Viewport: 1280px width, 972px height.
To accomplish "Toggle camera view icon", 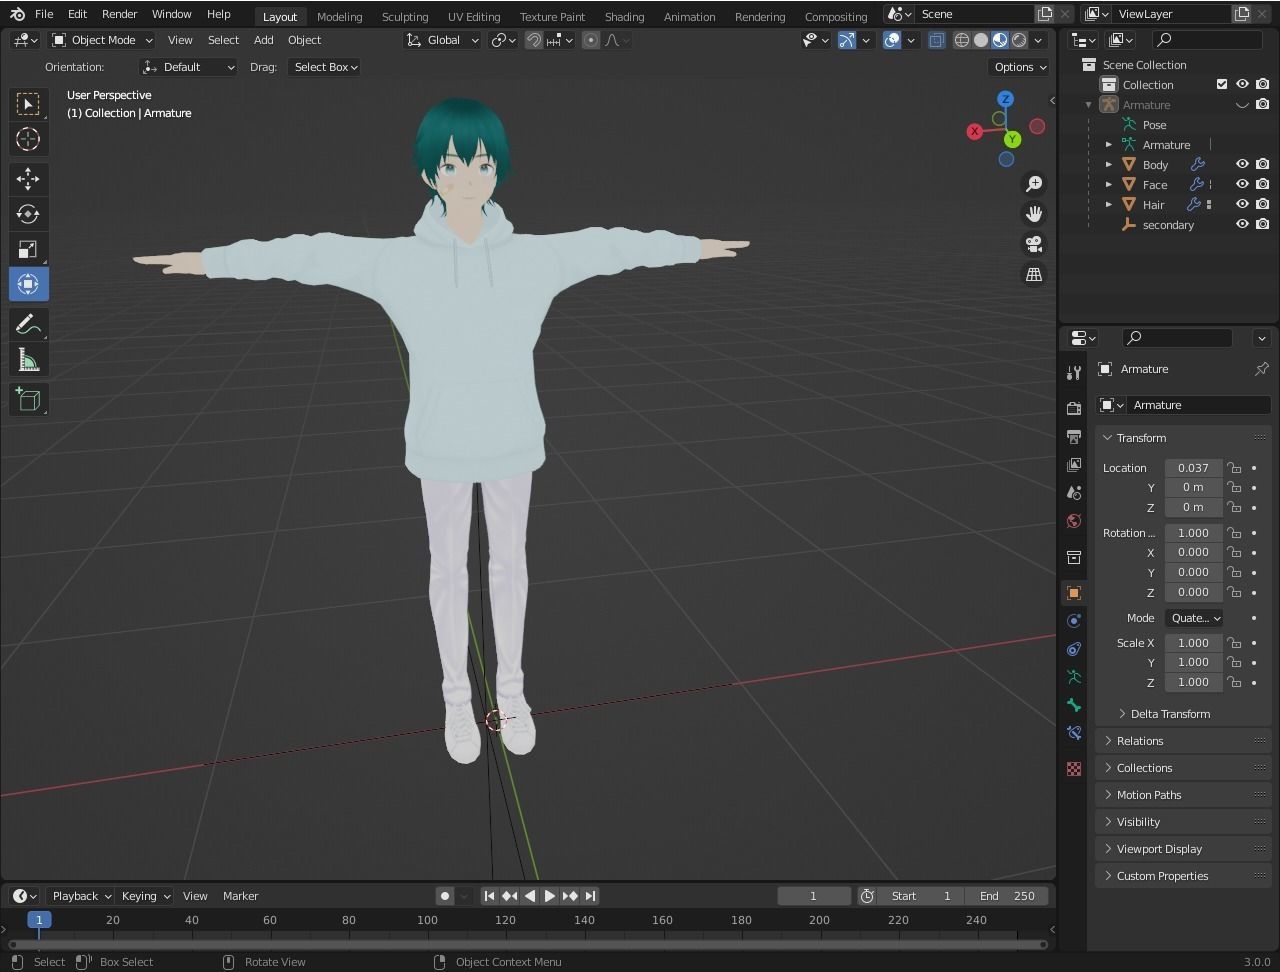I will pyautogui.click(x=1034, y=244).
